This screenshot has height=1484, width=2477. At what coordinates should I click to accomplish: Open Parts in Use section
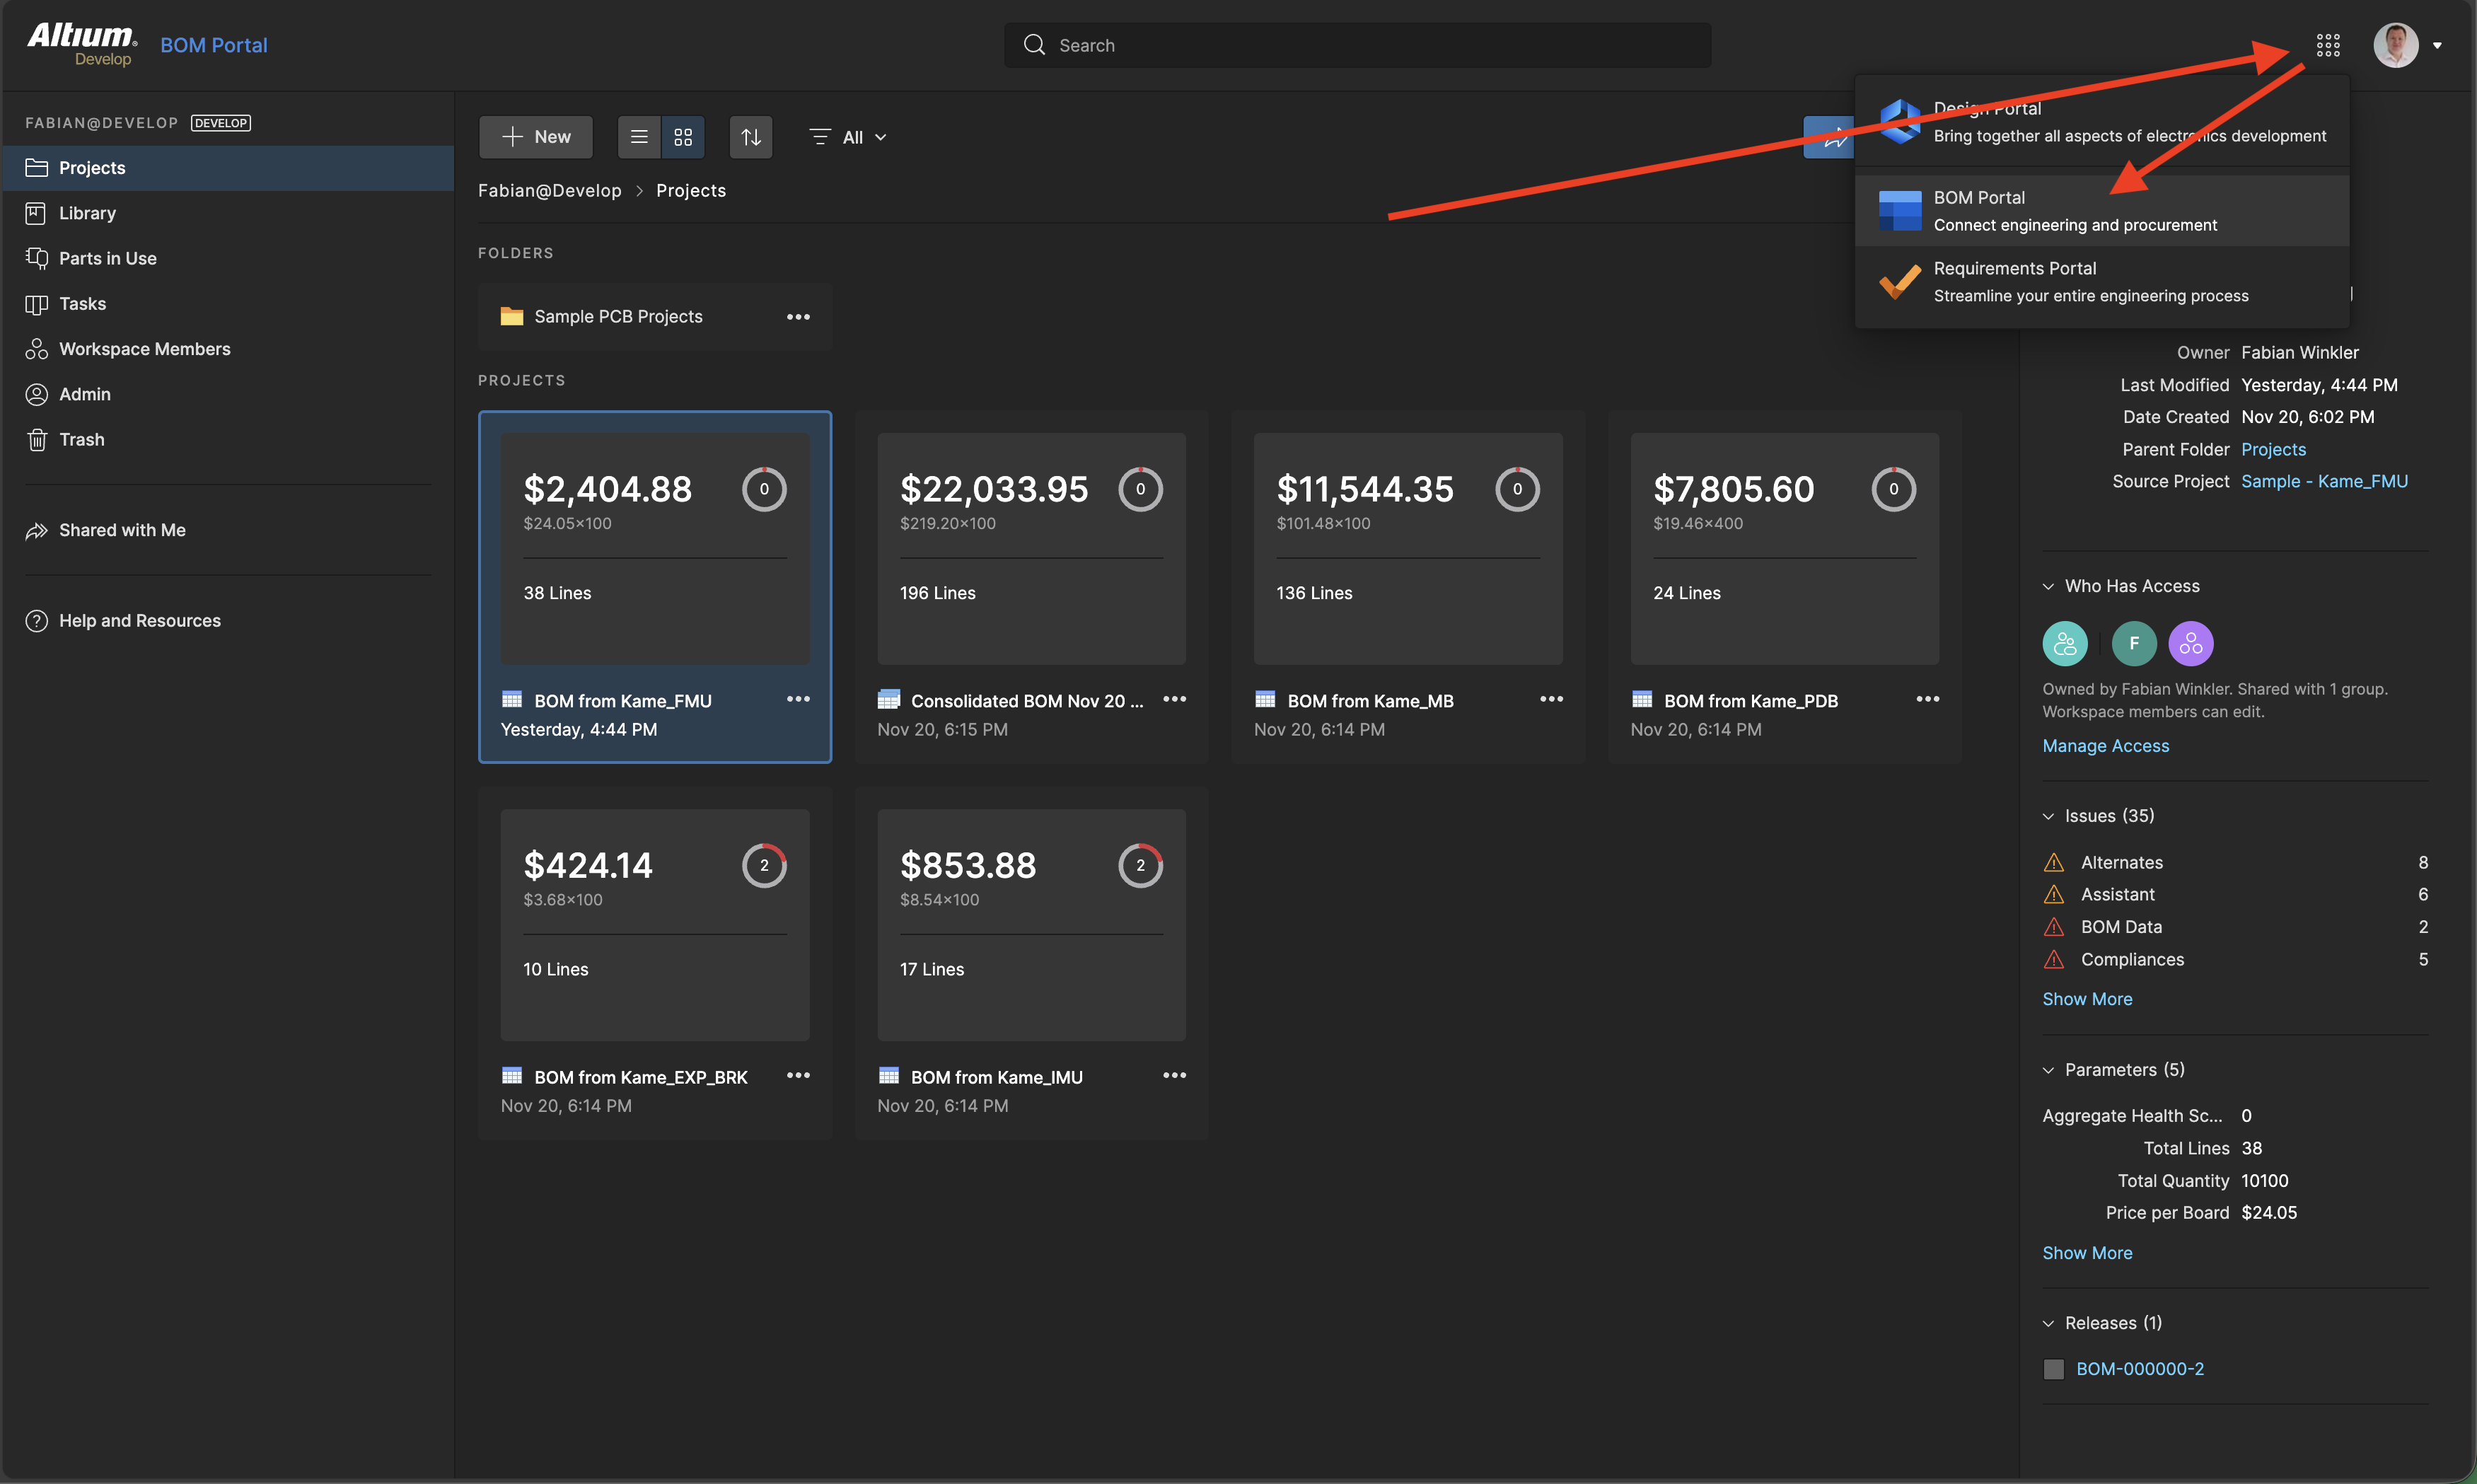(107, 258)
